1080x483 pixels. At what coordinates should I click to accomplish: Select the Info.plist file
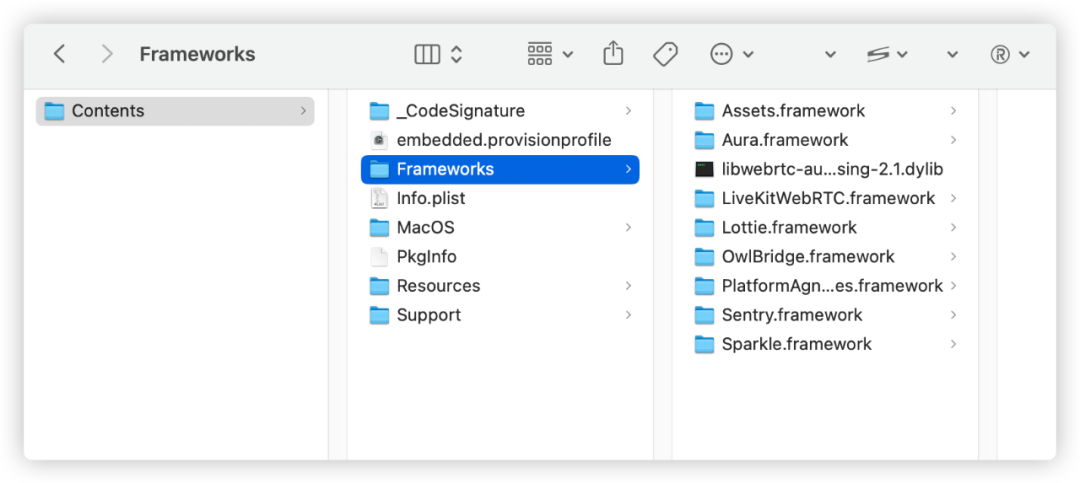coord(431,198)
